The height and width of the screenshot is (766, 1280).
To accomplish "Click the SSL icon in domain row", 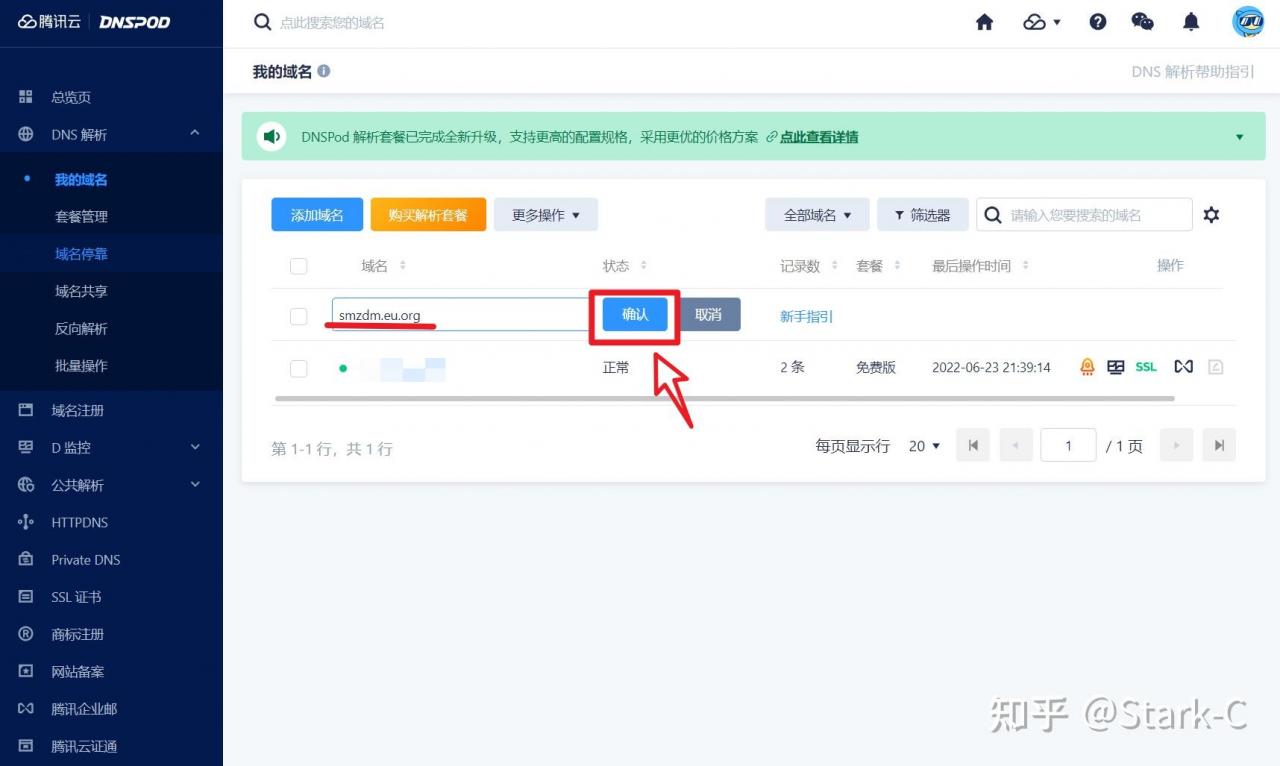I will coord(1146,367).
